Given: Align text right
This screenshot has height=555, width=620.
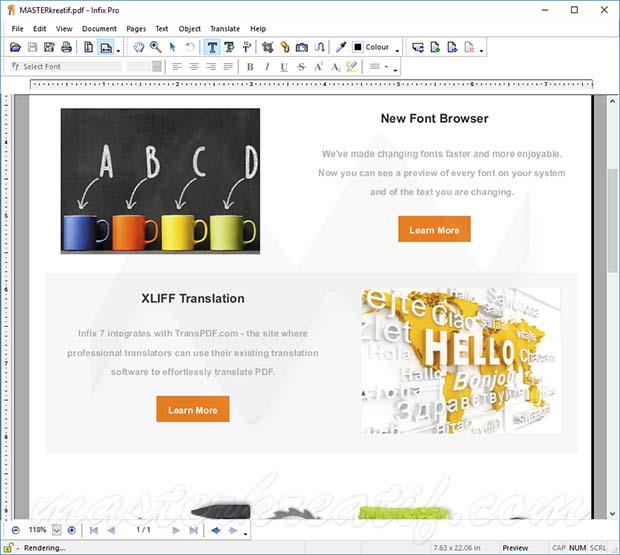Looking at the screenshot, I should pos(211,67).
